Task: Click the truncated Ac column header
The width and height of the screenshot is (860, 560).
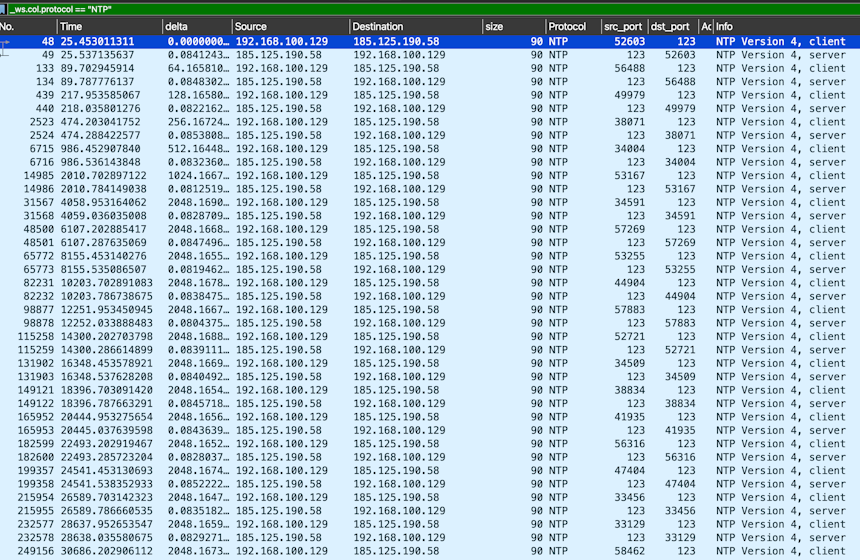Action: pyautogui.click(x=706, y=26)
